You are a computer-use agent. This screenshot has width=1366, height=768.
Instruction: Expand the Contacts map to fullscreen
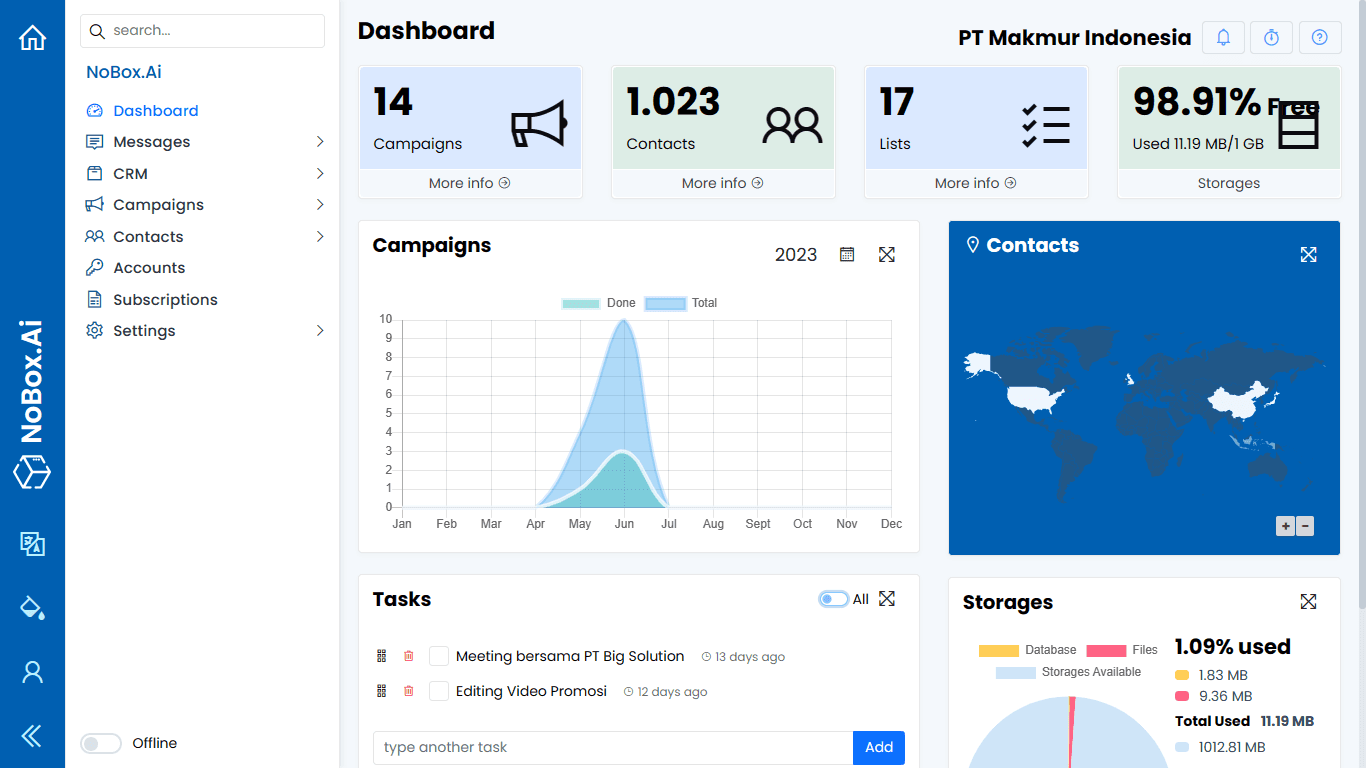click(x=1308, y=254)
